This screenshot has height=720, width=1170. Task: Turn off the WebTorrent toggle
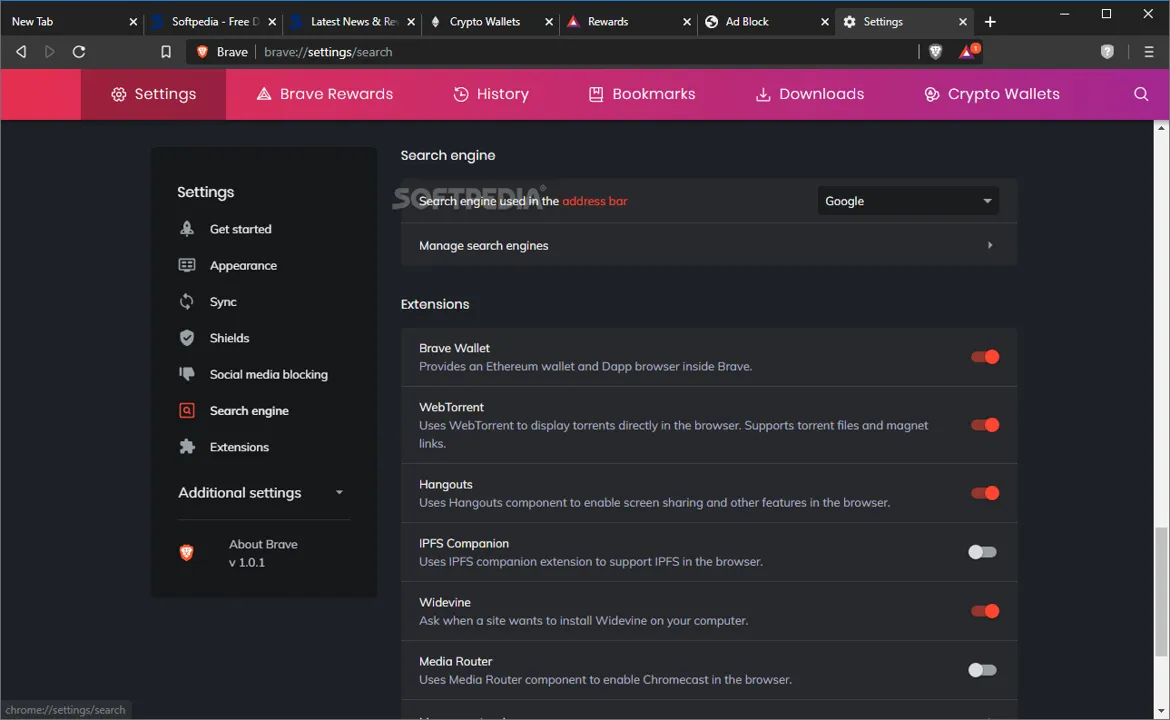[984, 425]
